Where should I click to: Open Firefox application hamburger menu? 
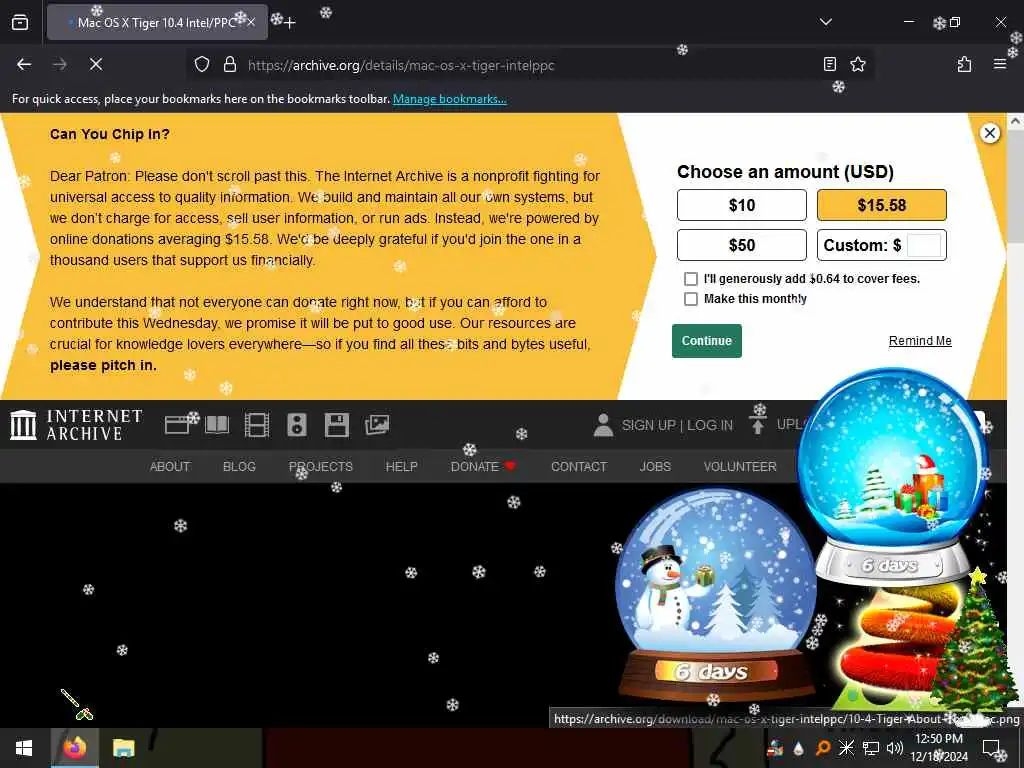point(1000,64)
